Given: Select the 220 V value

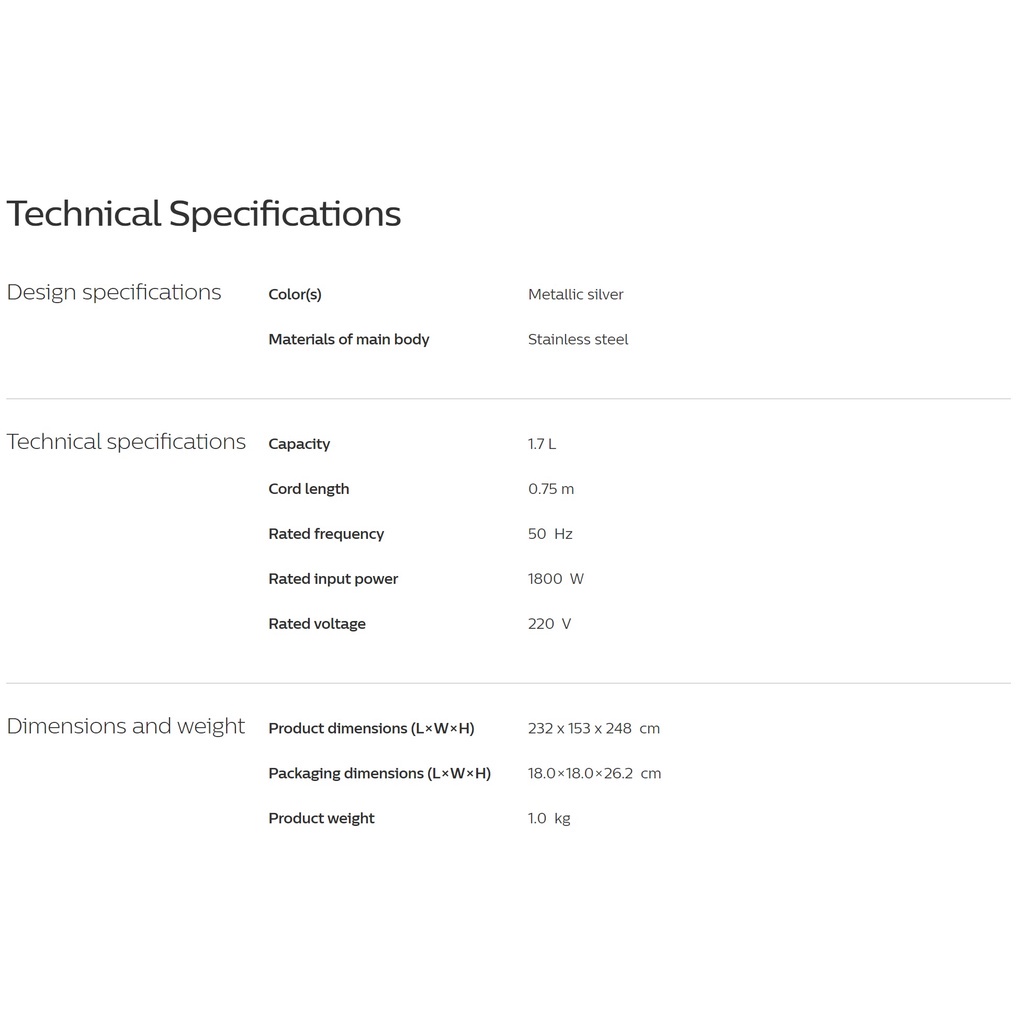Looking at the screenshot, I should tap(550, 624).
